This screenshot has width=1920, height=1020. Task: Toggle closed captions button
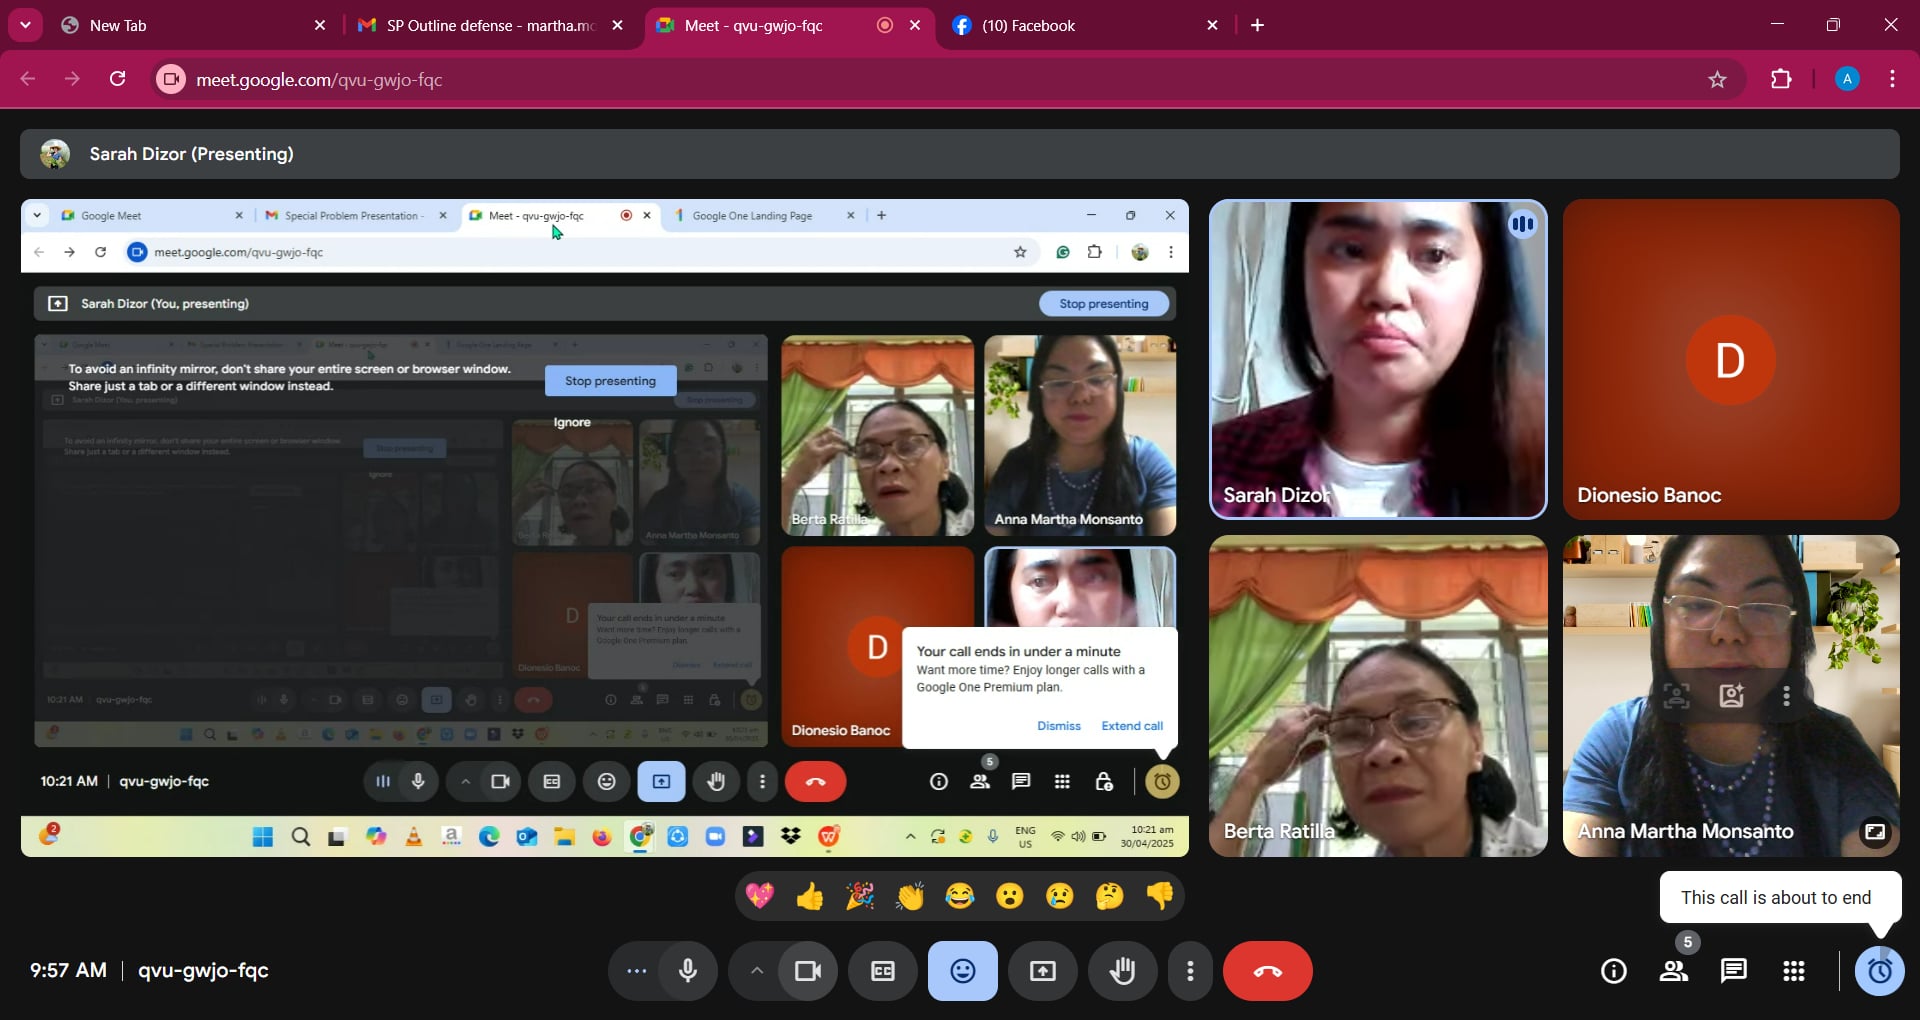coord(883,971)
